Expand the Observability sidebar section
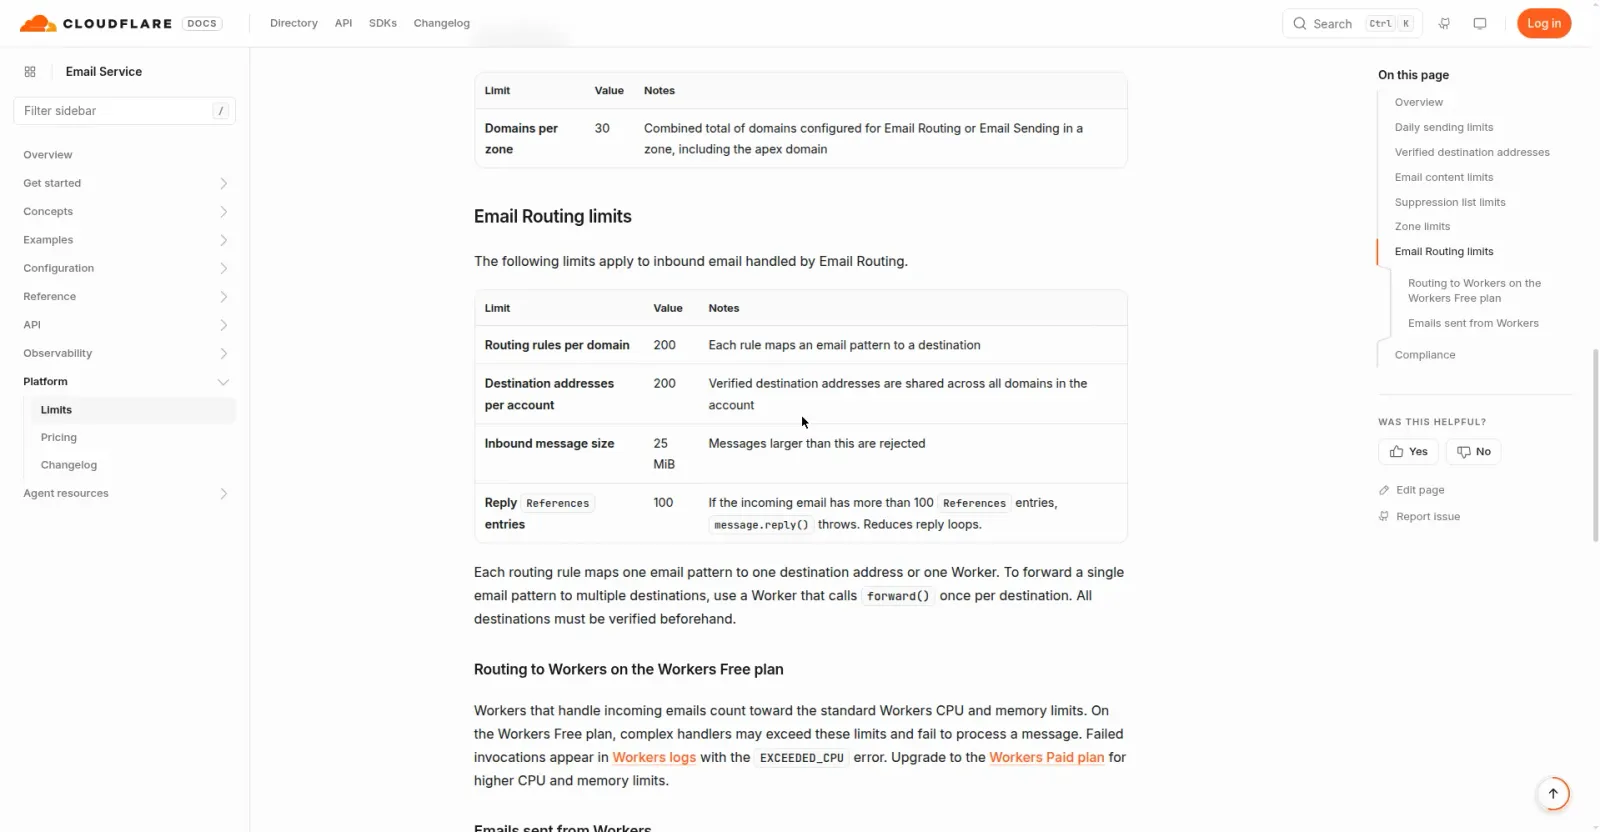The image size is (1600, 832). click(126, 353)
